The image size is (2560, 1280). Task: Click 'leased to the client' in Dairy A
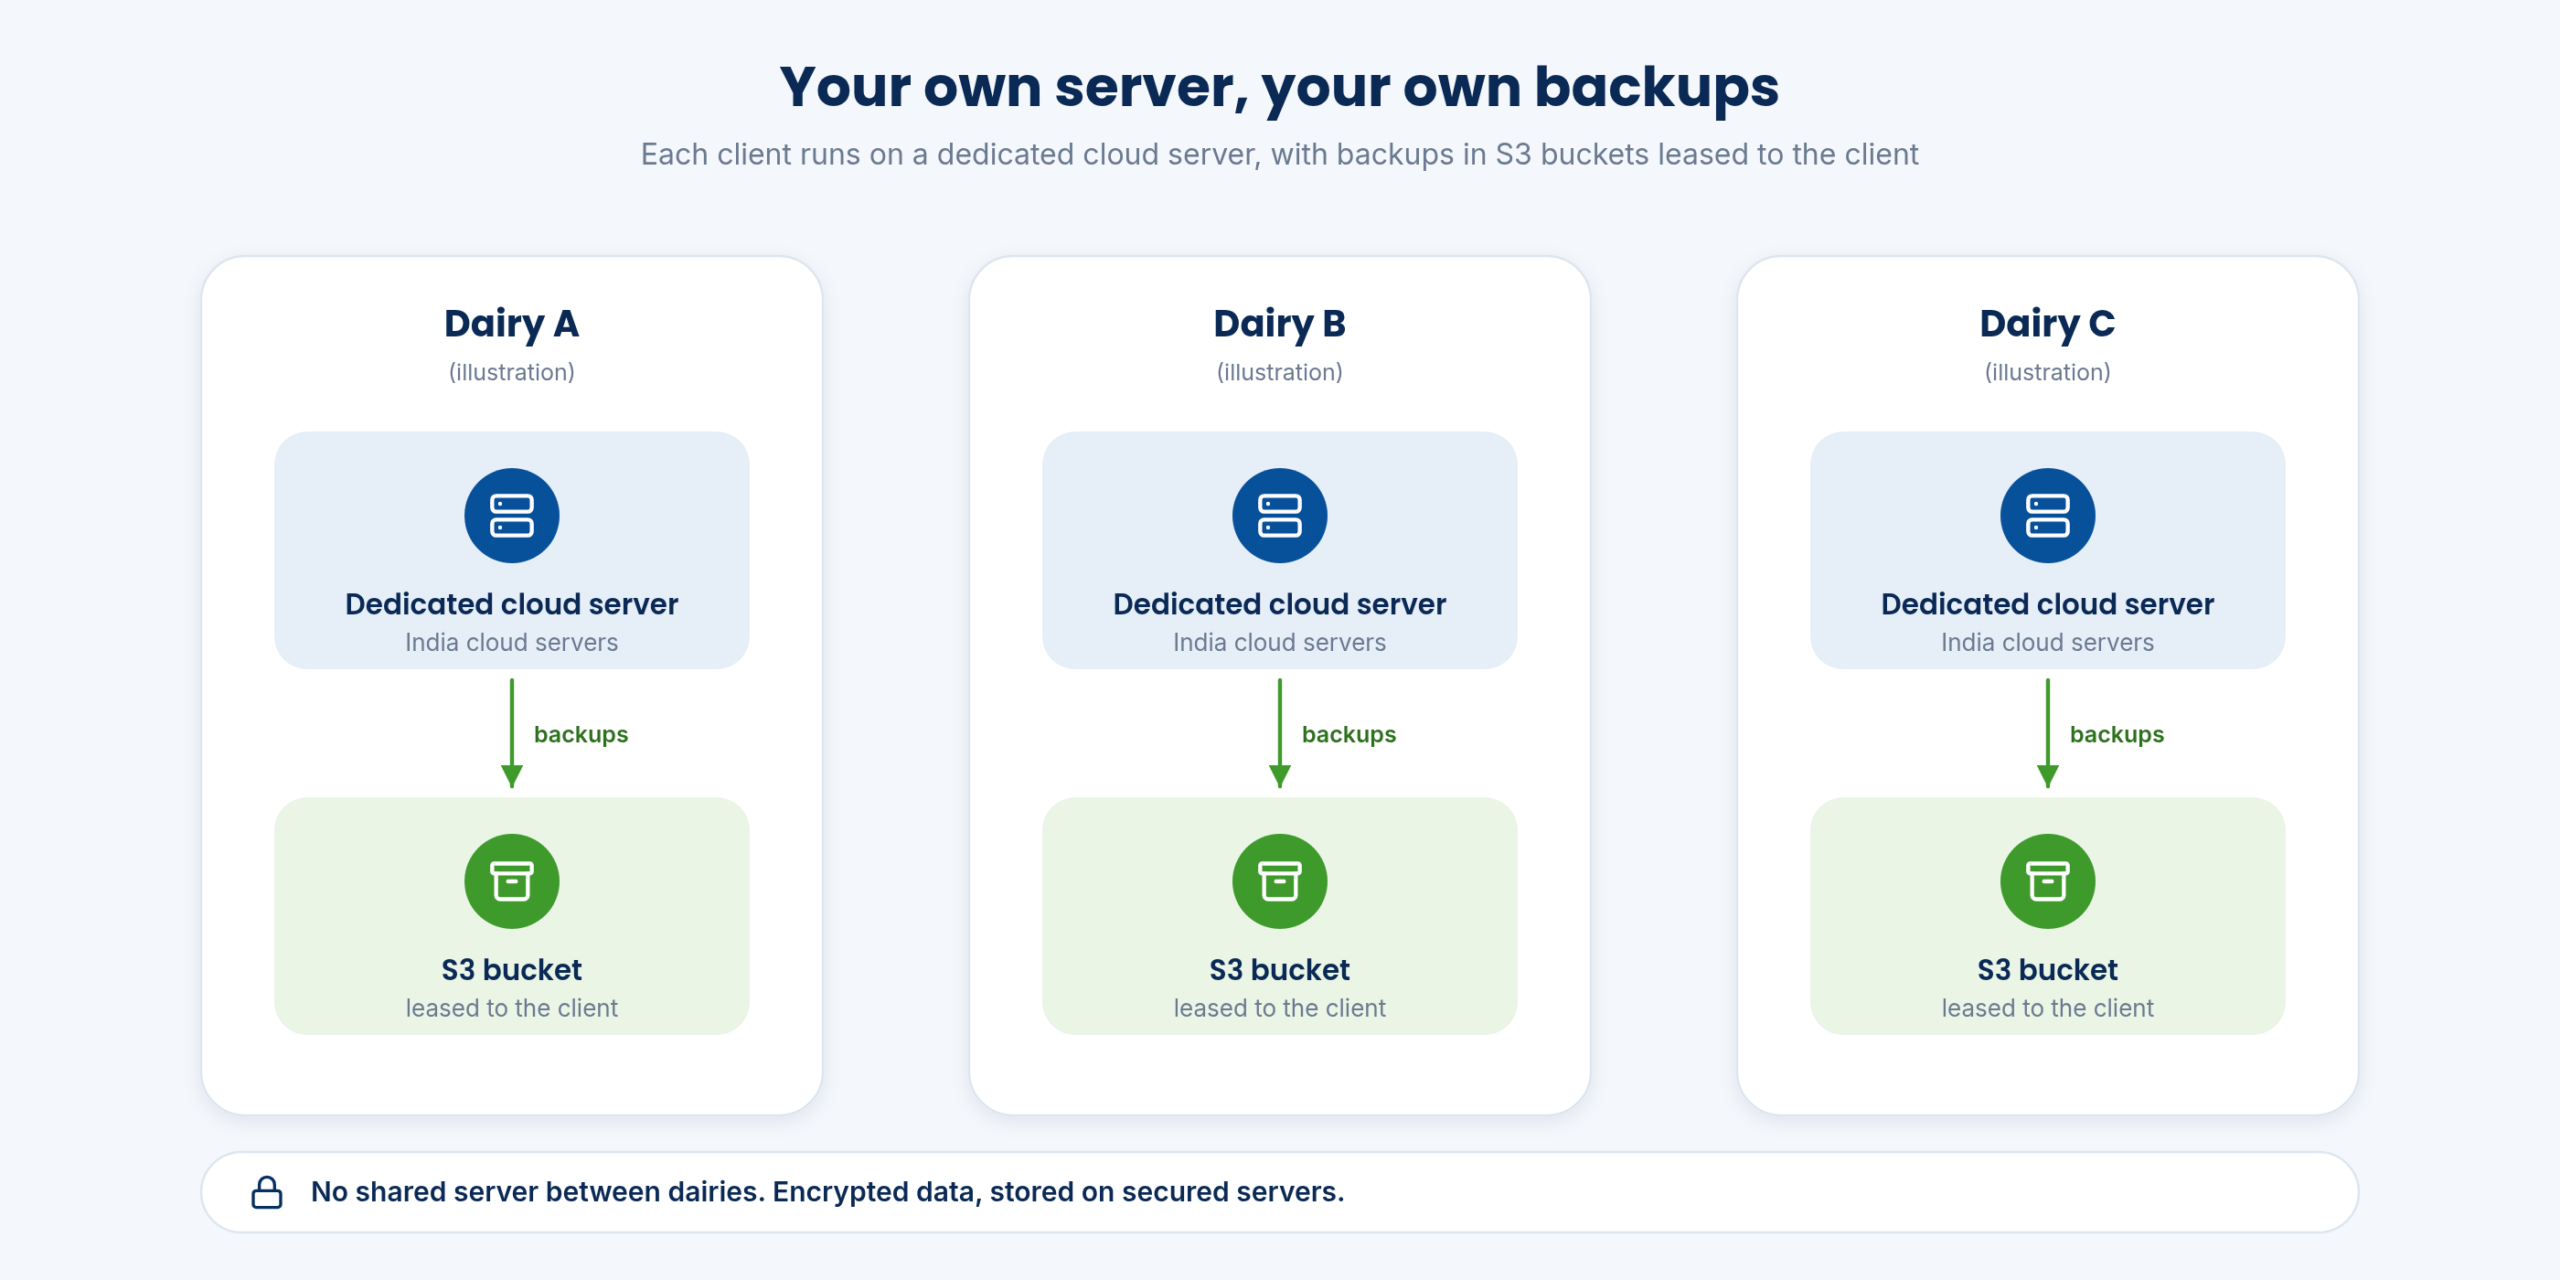click(512, 1008)
